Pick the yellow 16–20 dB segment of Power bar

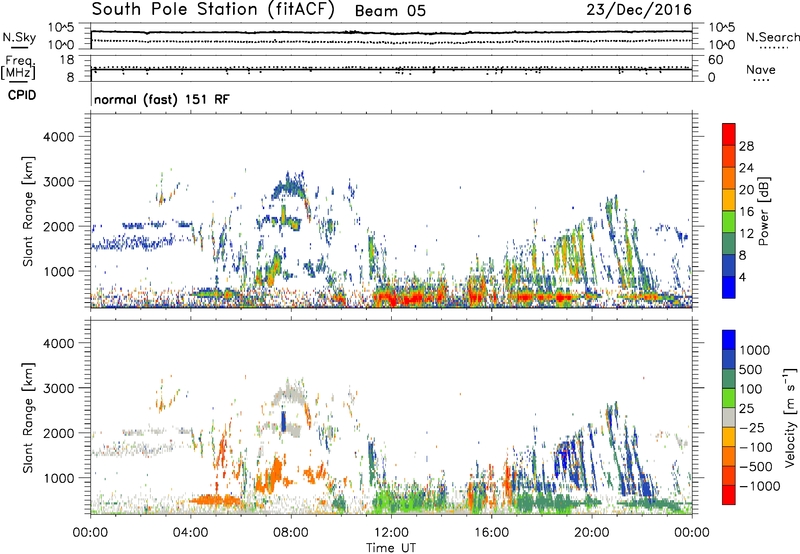pos(729,200)
